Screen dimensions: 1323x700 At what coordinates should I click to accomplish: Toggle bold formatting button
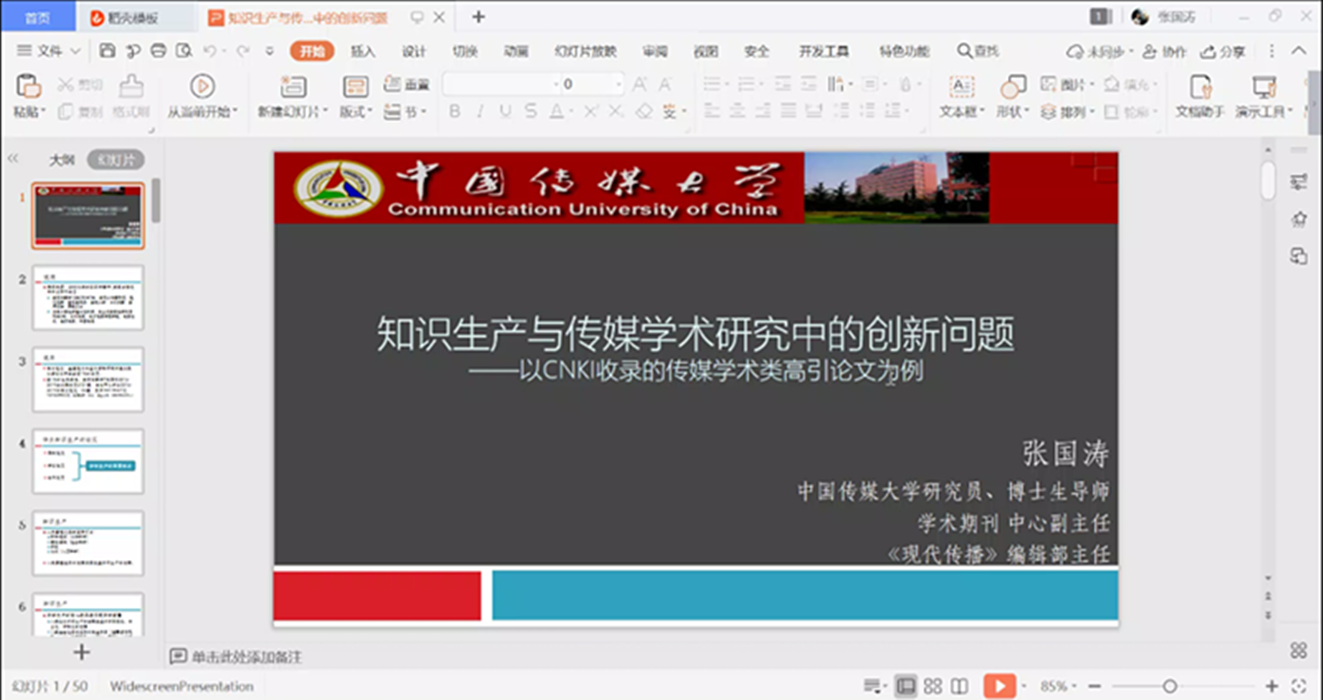455,112
